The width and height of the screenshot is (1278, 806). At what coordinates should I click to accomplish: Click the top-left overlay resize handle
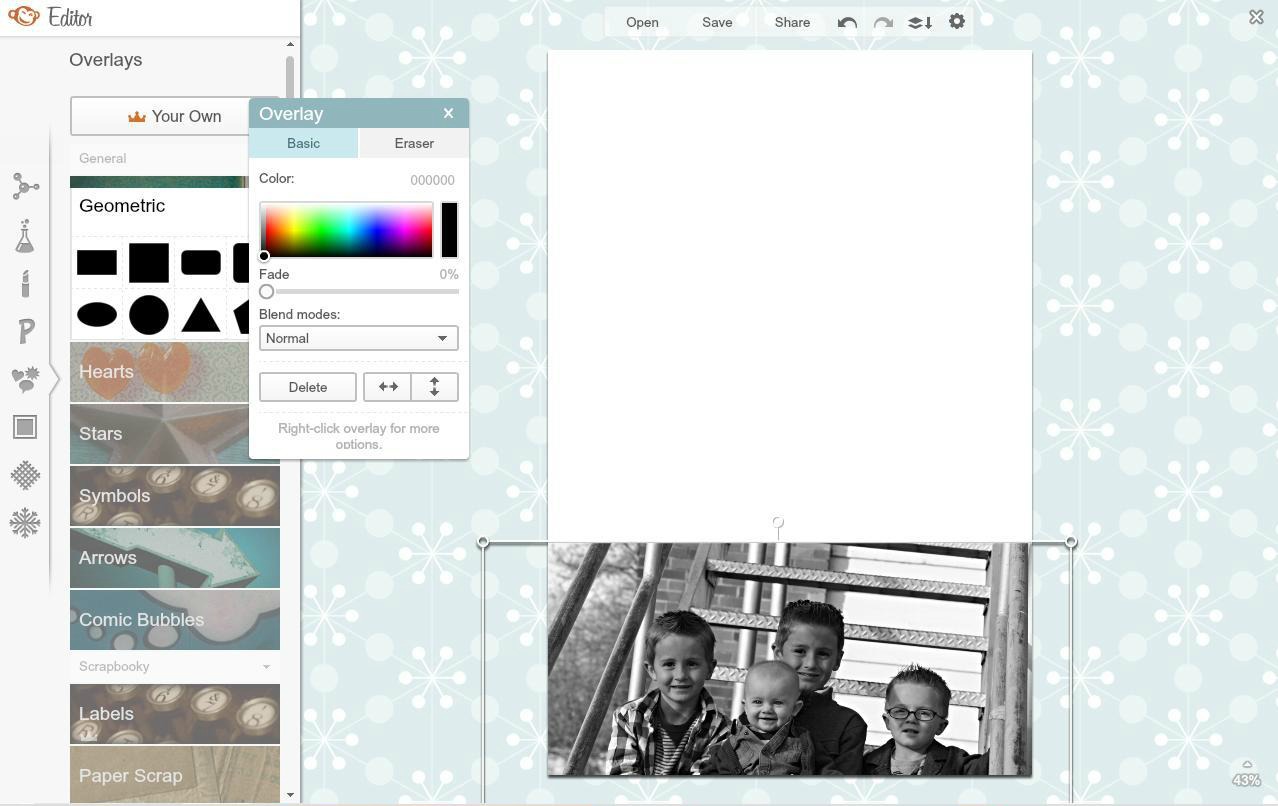tap(483, 542)
